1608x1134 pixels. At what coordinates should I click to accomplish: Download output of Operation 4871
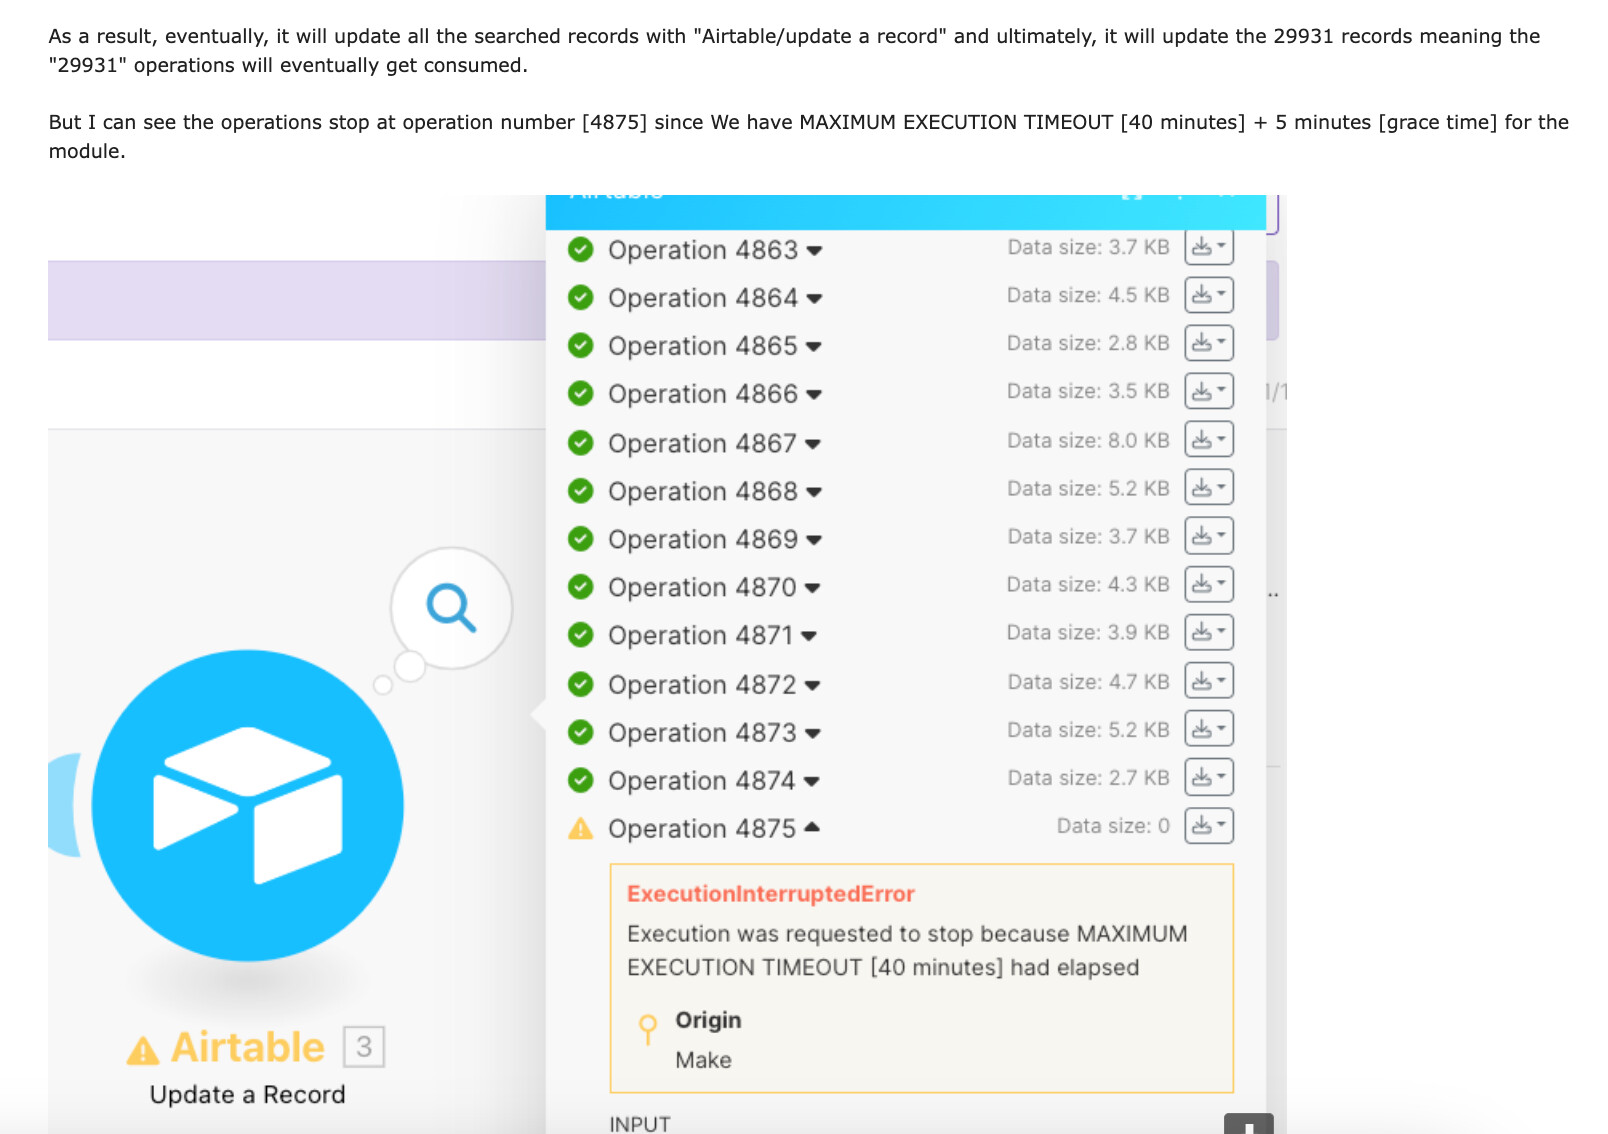click(x=1209, y=632)
